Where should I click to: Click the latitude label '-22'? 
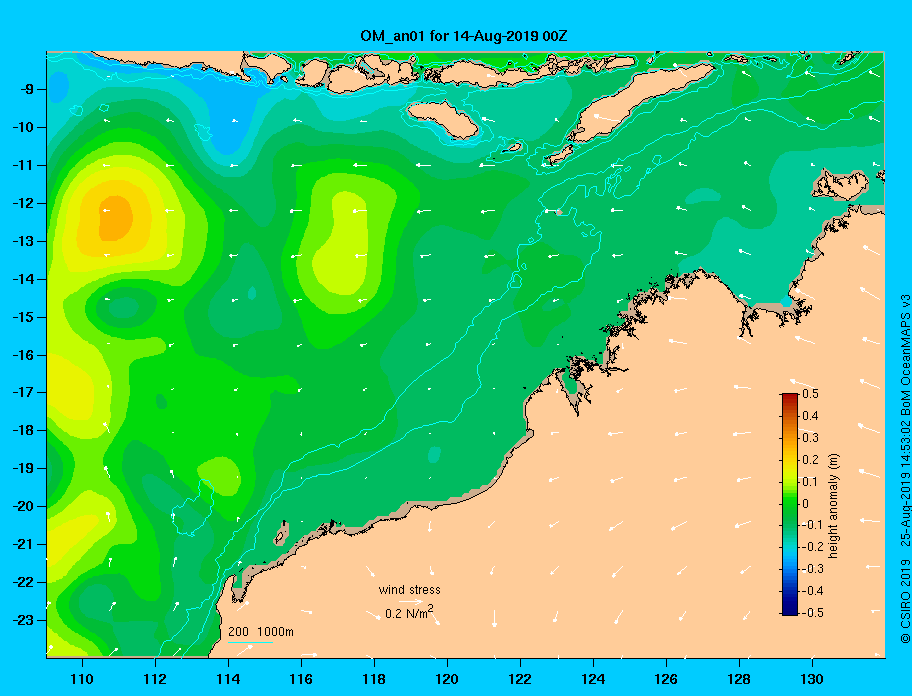point(23,582)
